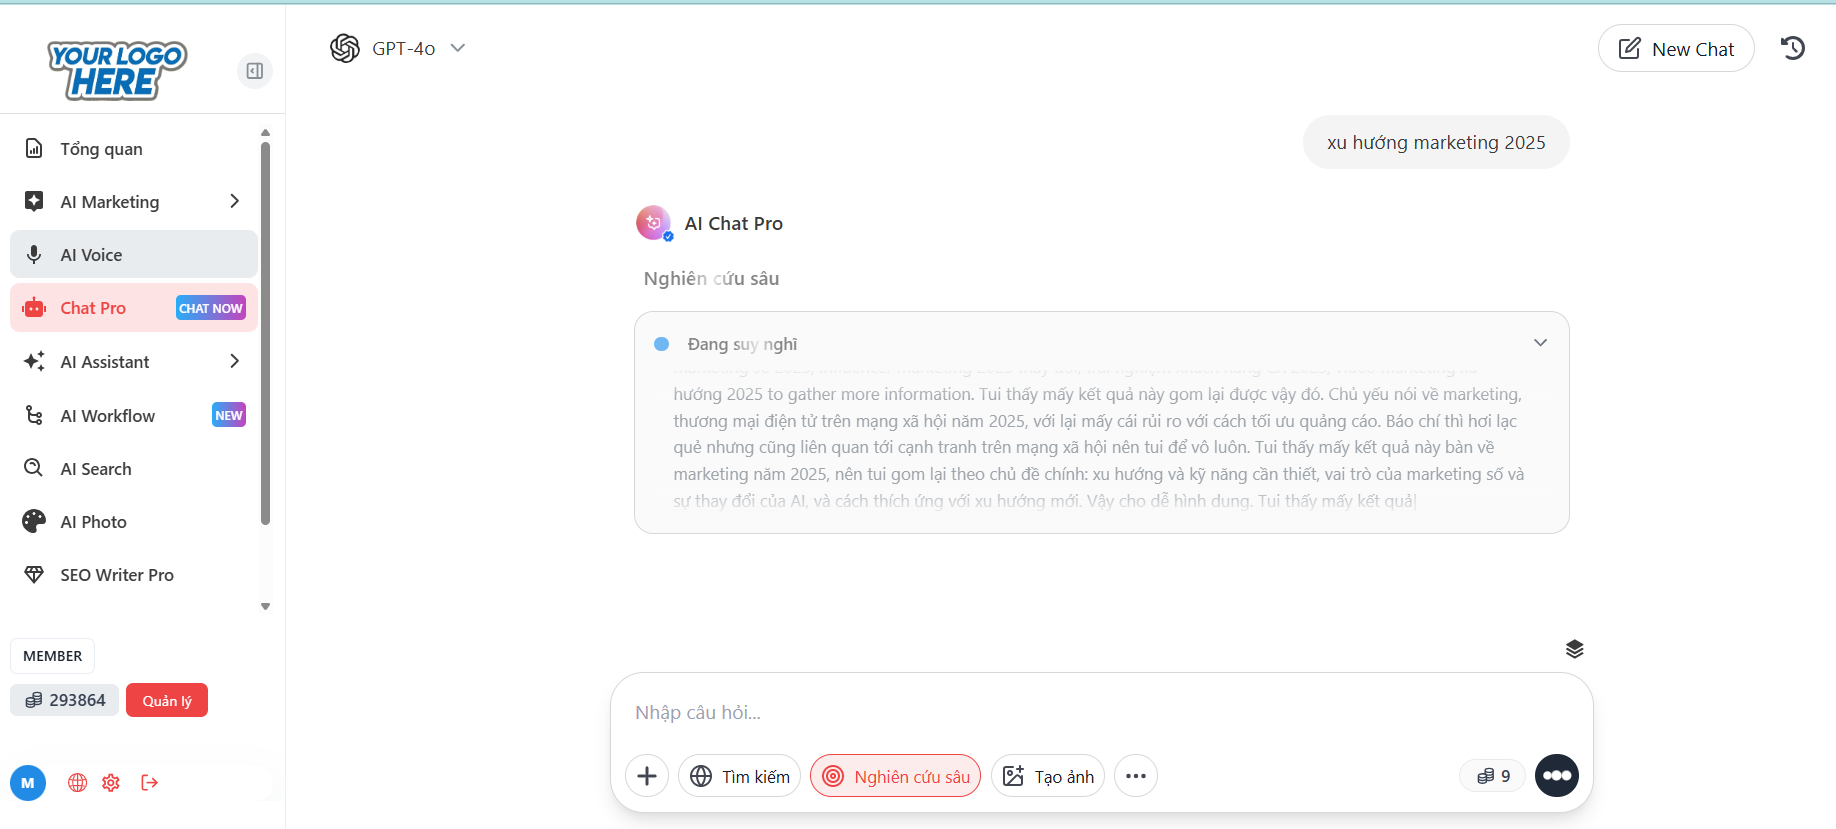Click the logout icon
The image size is (1836, 829).
point(150,783)
